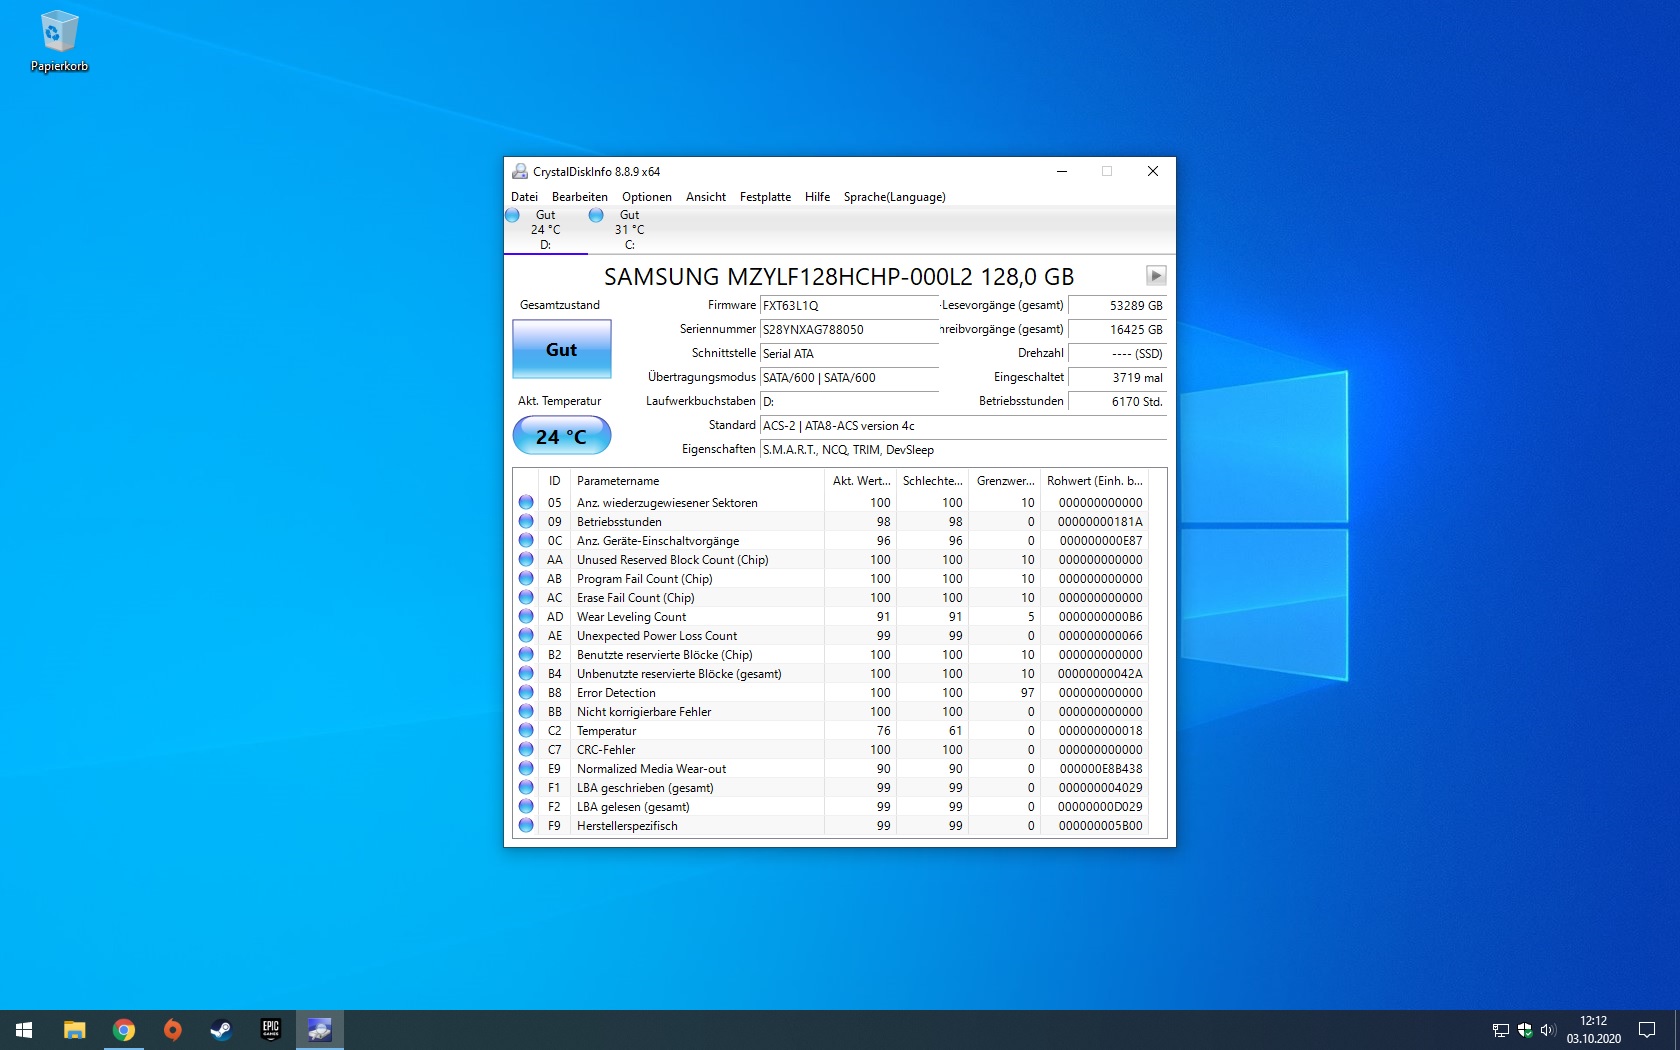
Task: Expand the Ansicht menu
Action: click(705, 197)
